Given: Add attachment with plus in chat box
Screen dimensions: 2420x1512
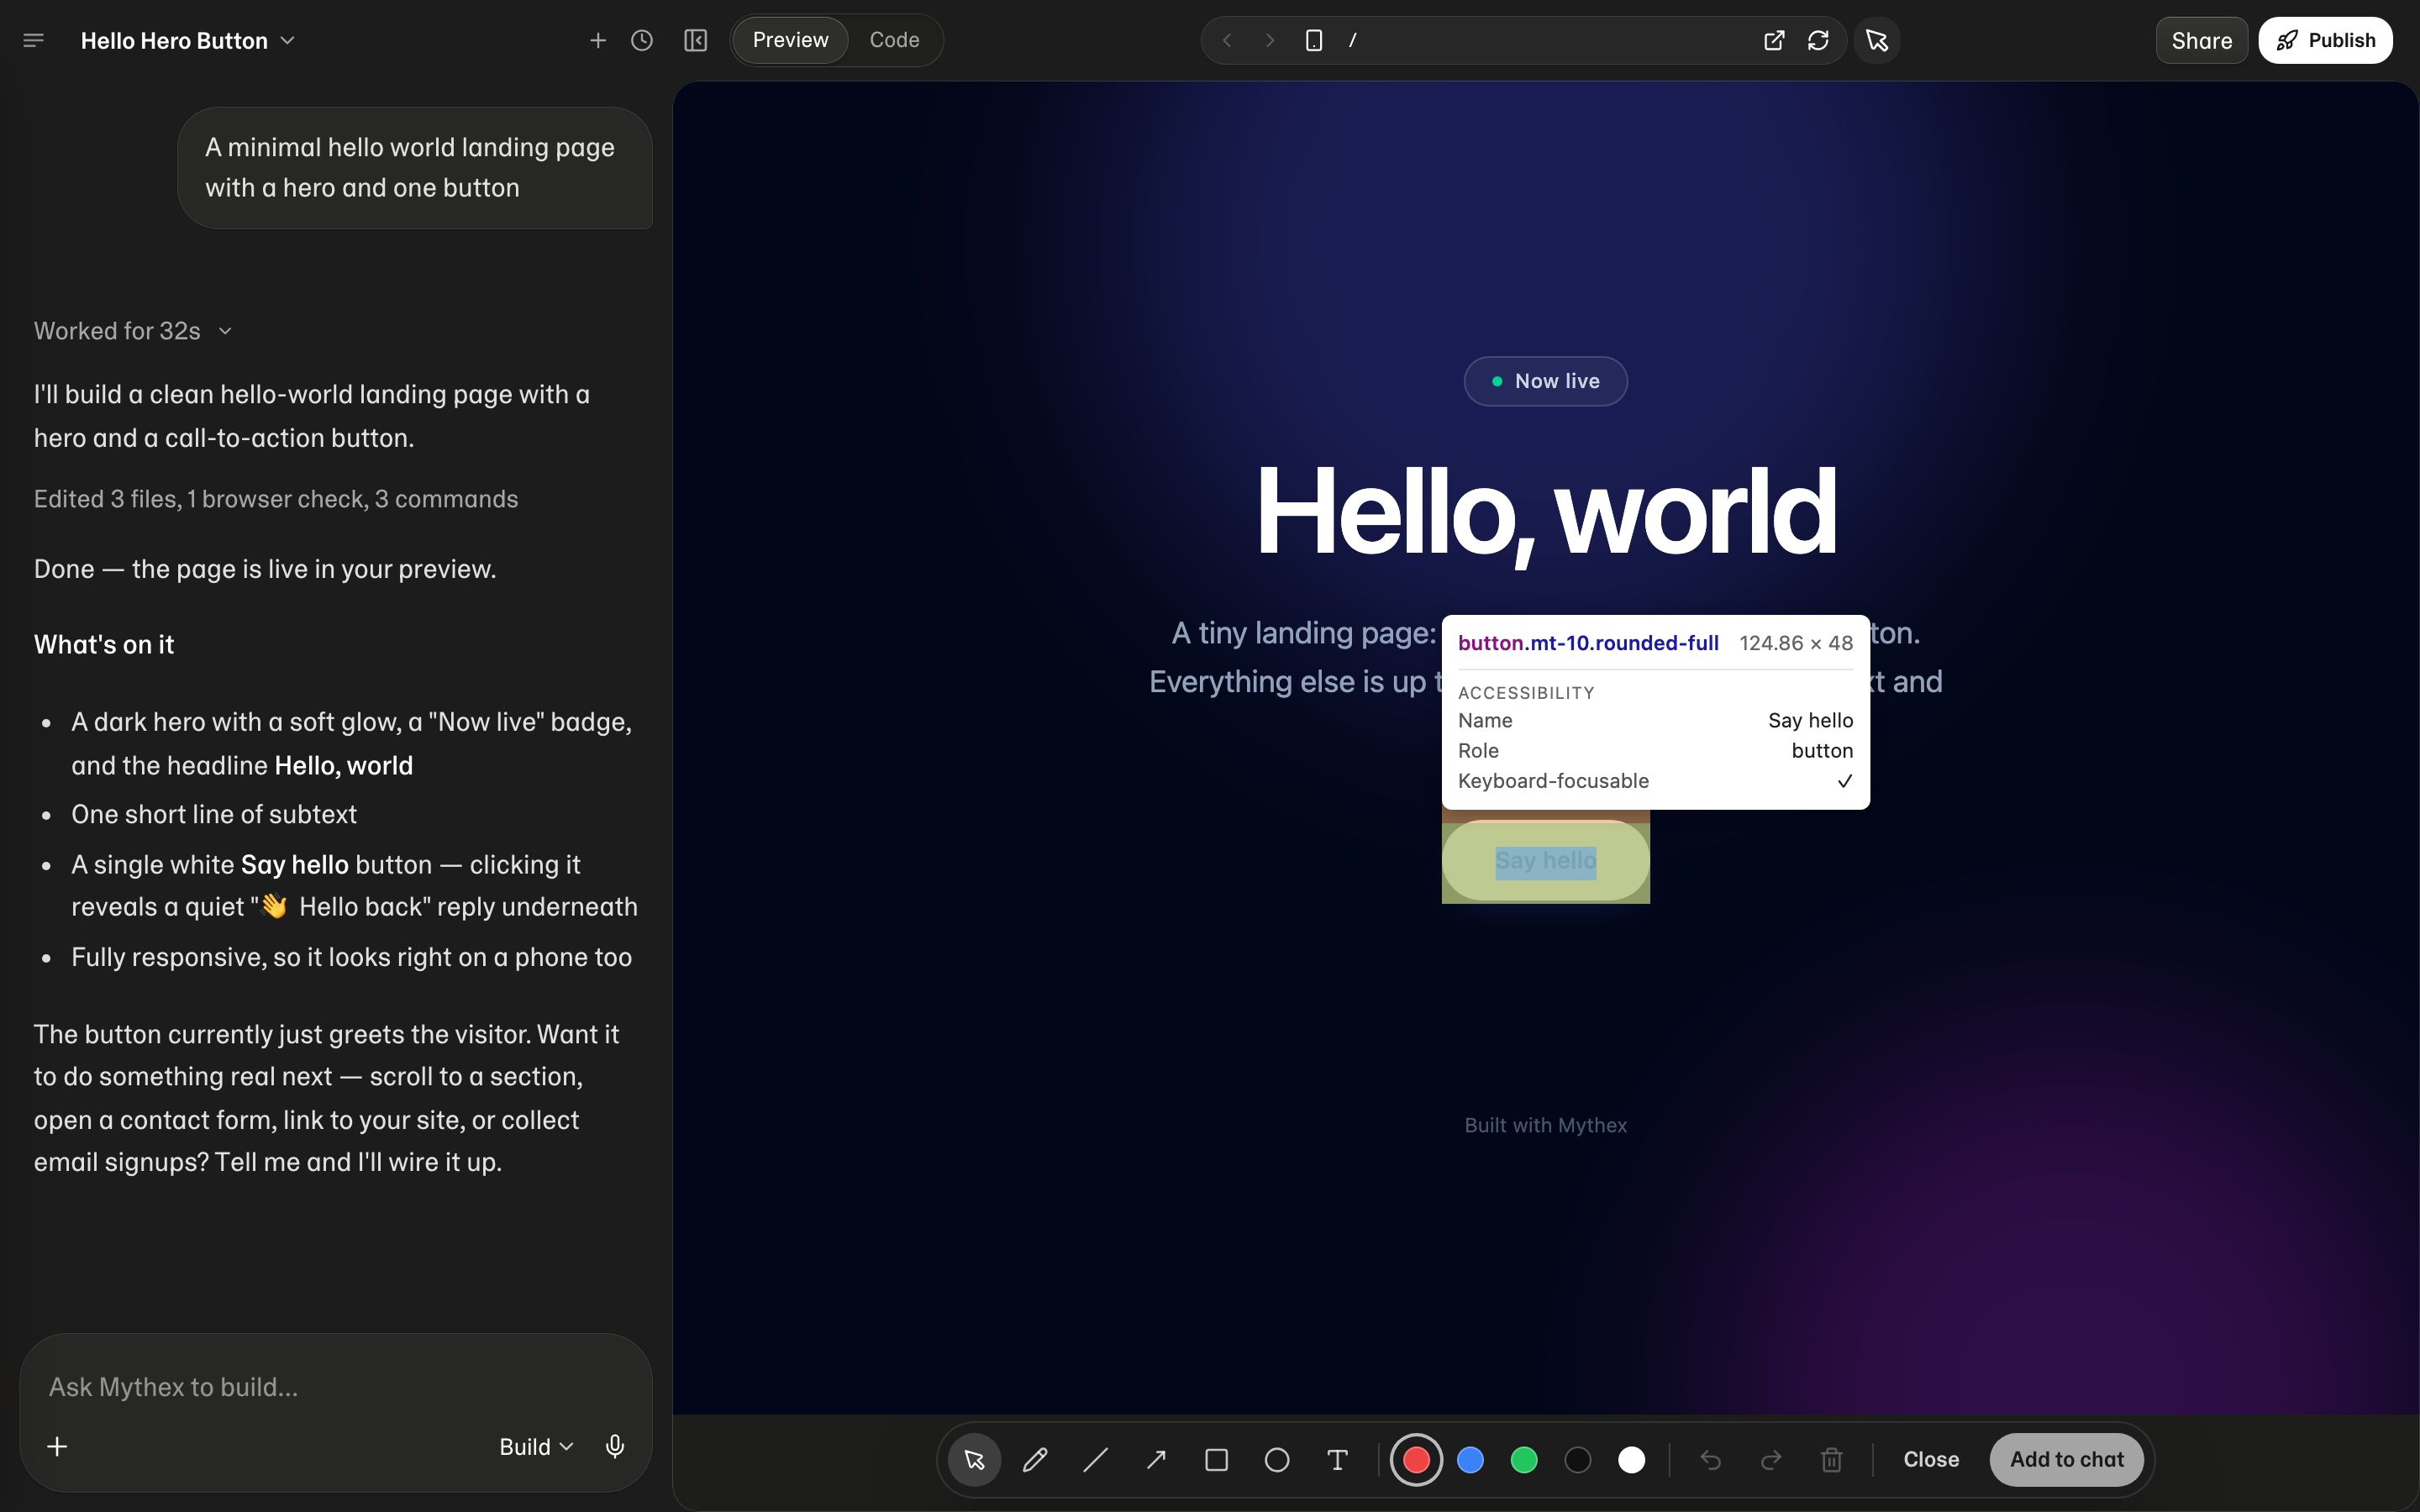Looking at the screenshot, I should 58,1447.
